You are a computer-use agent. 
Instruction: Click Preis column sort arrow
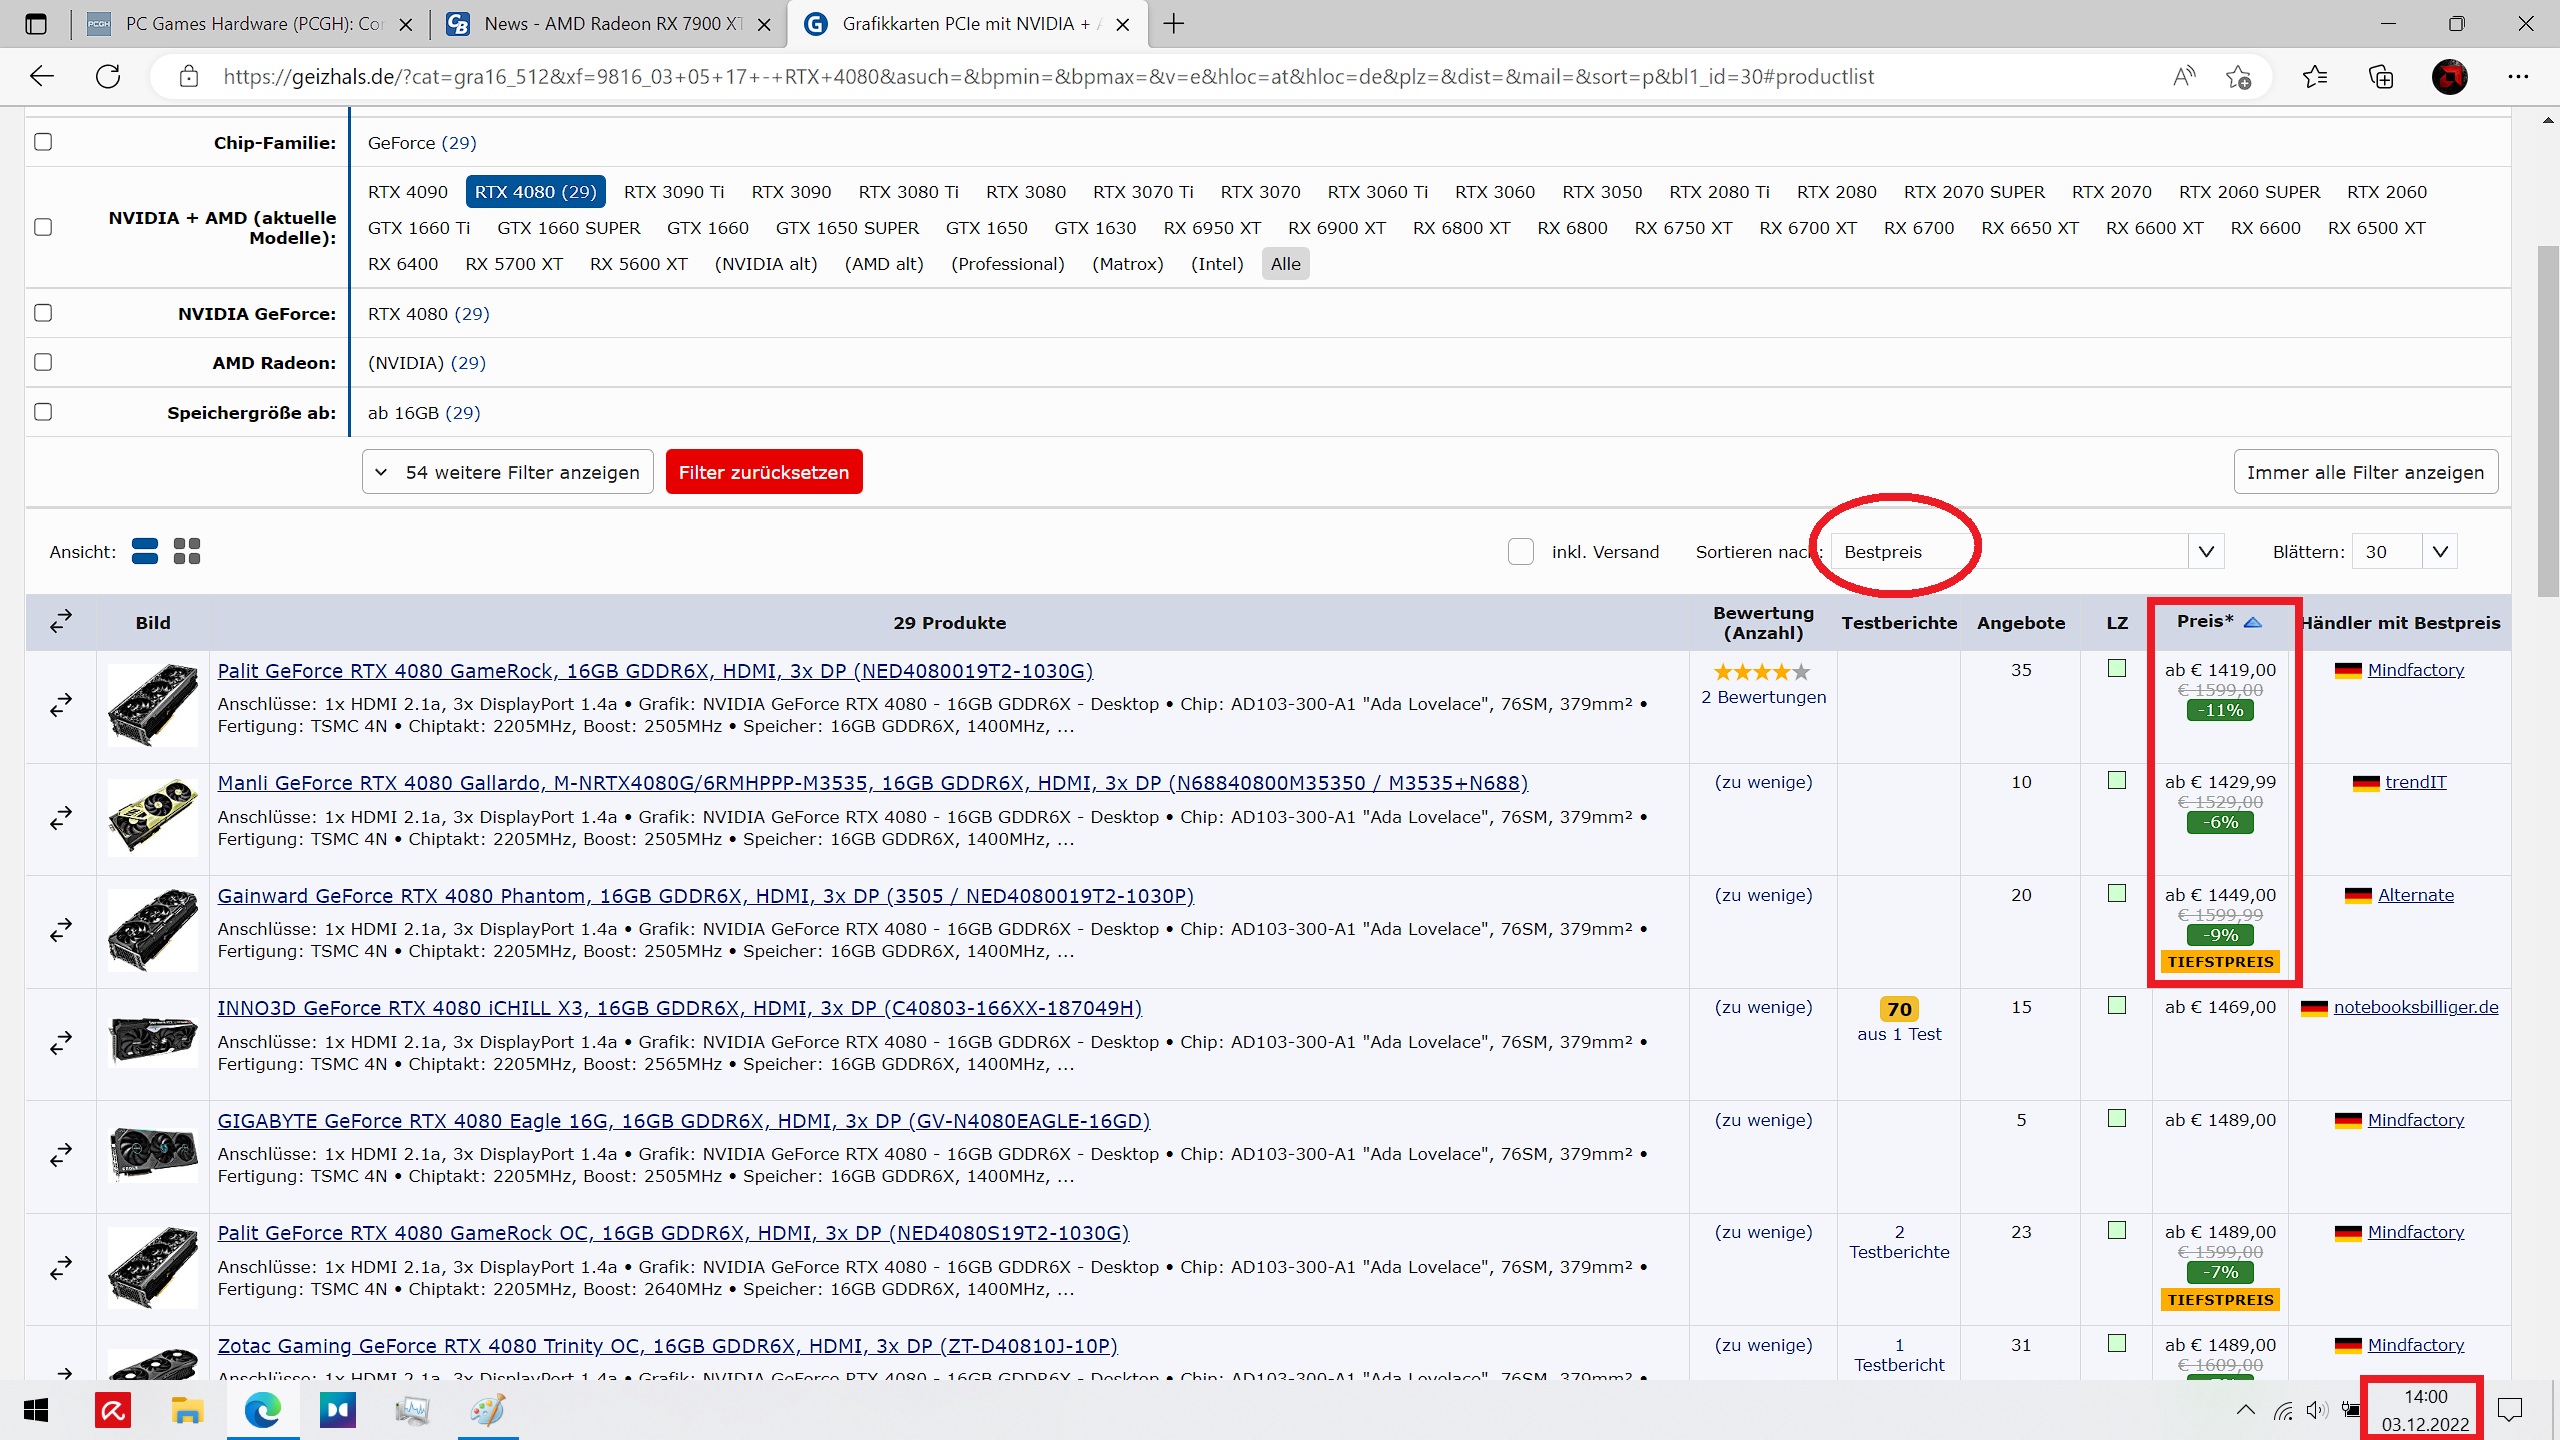[2252, 622]
